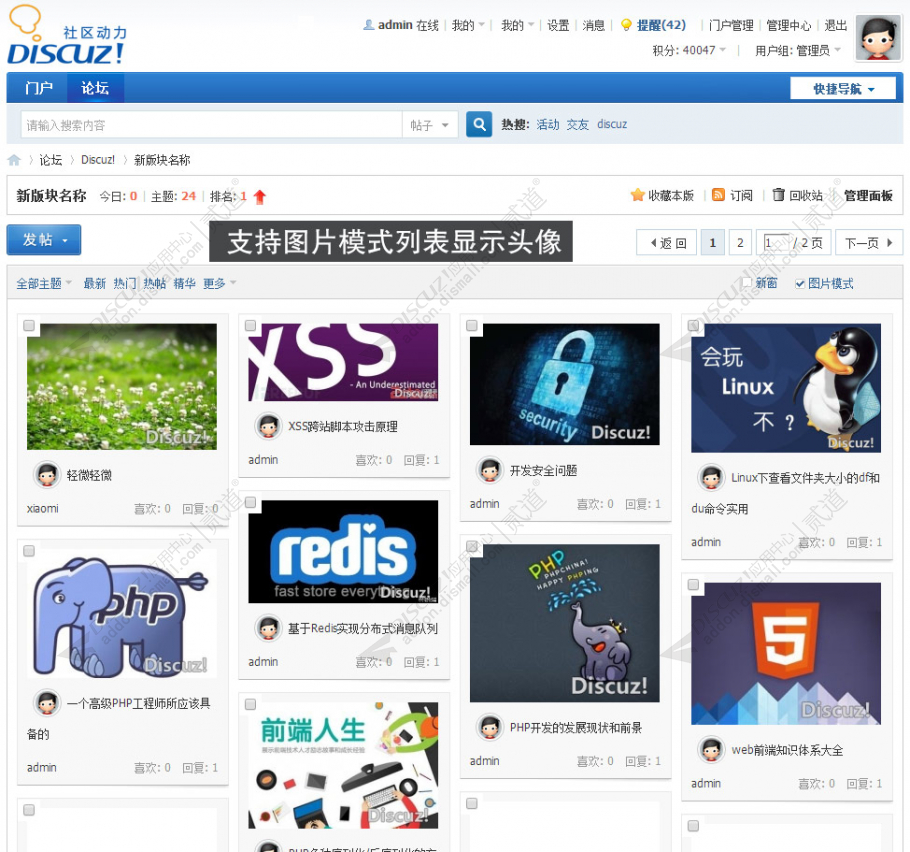The height and width of the screenshot is (852, 910).
Task: Open thread title XSS跨站脚本攻击原理
Action: [x=343, y=427]
